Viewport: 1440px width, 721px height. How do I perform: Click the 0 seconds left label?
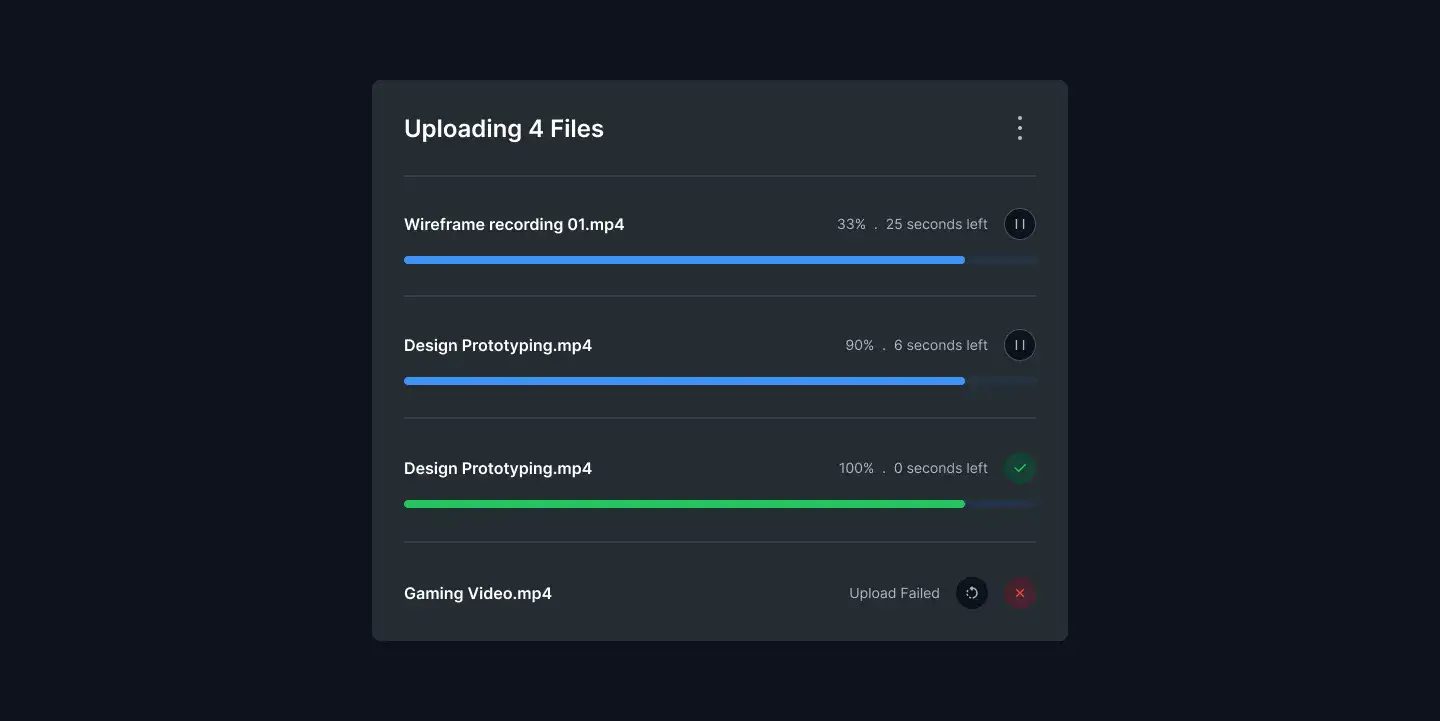(940, 468)
